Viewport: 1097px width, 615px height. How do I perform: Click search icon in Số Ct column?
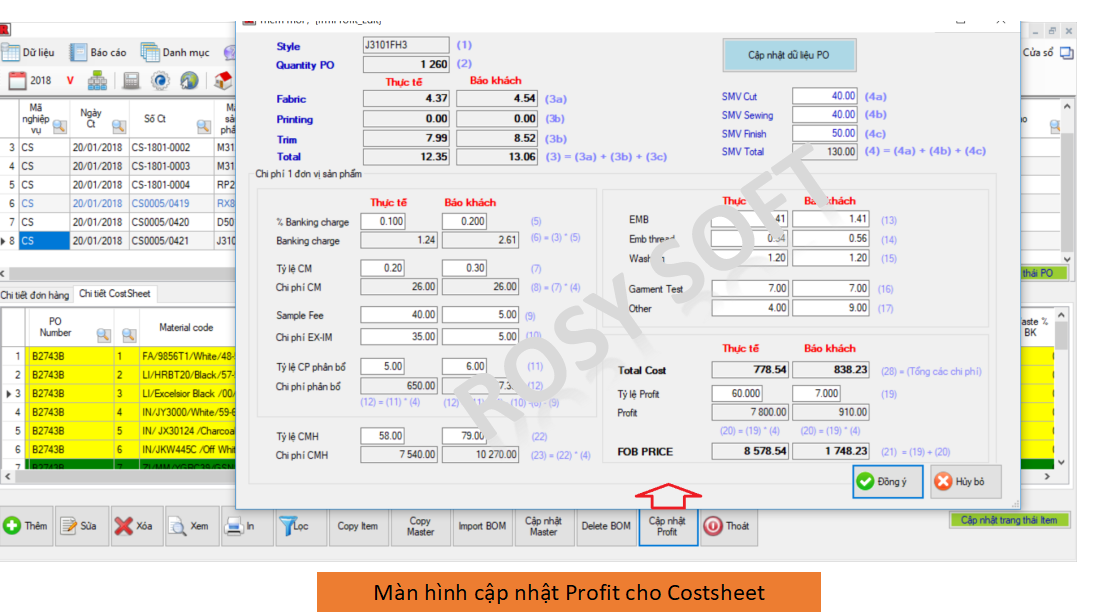(x=204, y=126)
